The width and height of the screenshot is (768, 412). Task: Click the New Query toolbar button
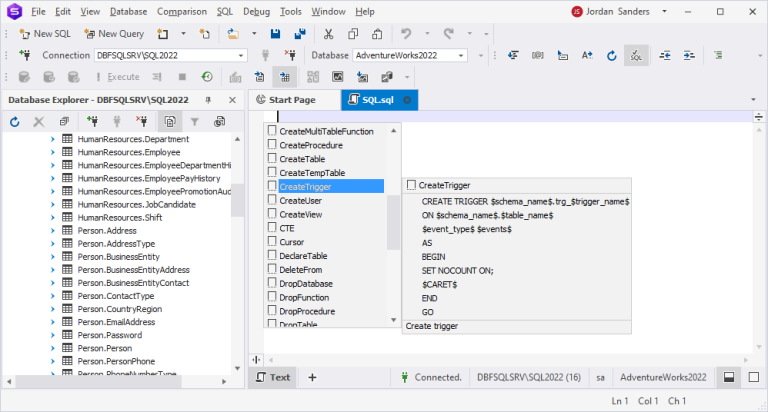click(115, 34)
